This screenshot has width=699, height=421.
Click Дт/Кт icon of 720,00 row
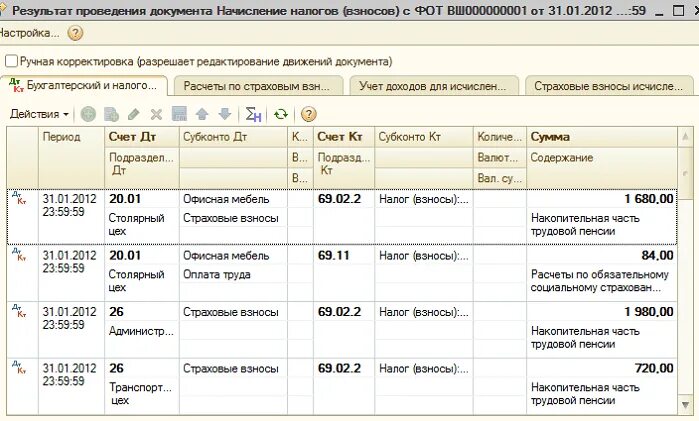pos(19,367)
